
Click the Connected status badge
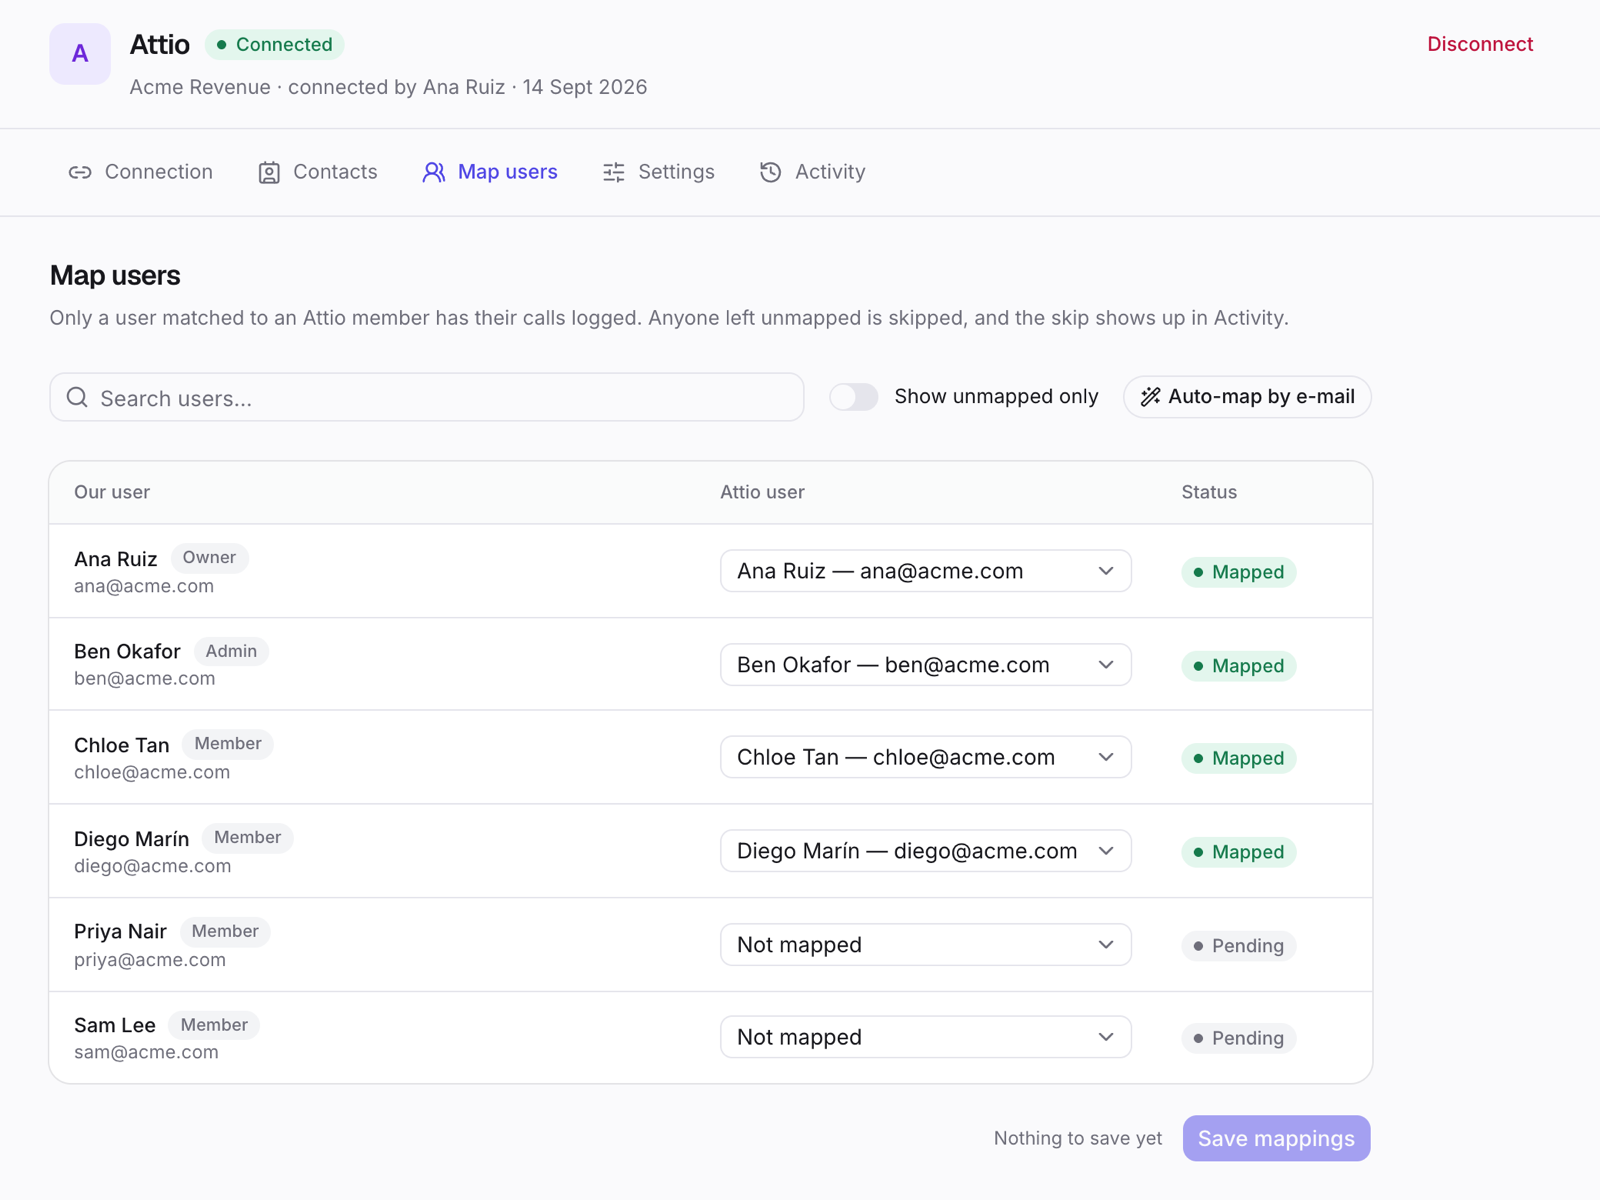[x=275, y=45]
